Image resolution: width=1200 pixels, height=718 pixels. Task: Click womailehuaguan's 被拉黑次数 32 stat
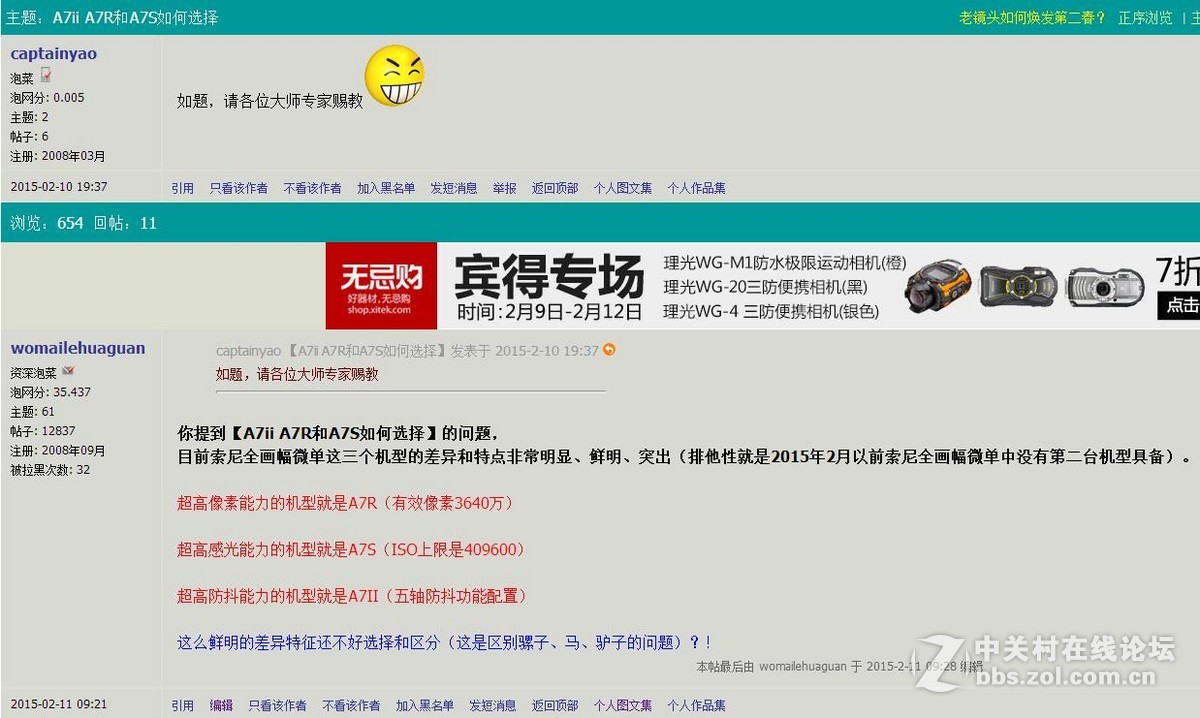[50, 470]
